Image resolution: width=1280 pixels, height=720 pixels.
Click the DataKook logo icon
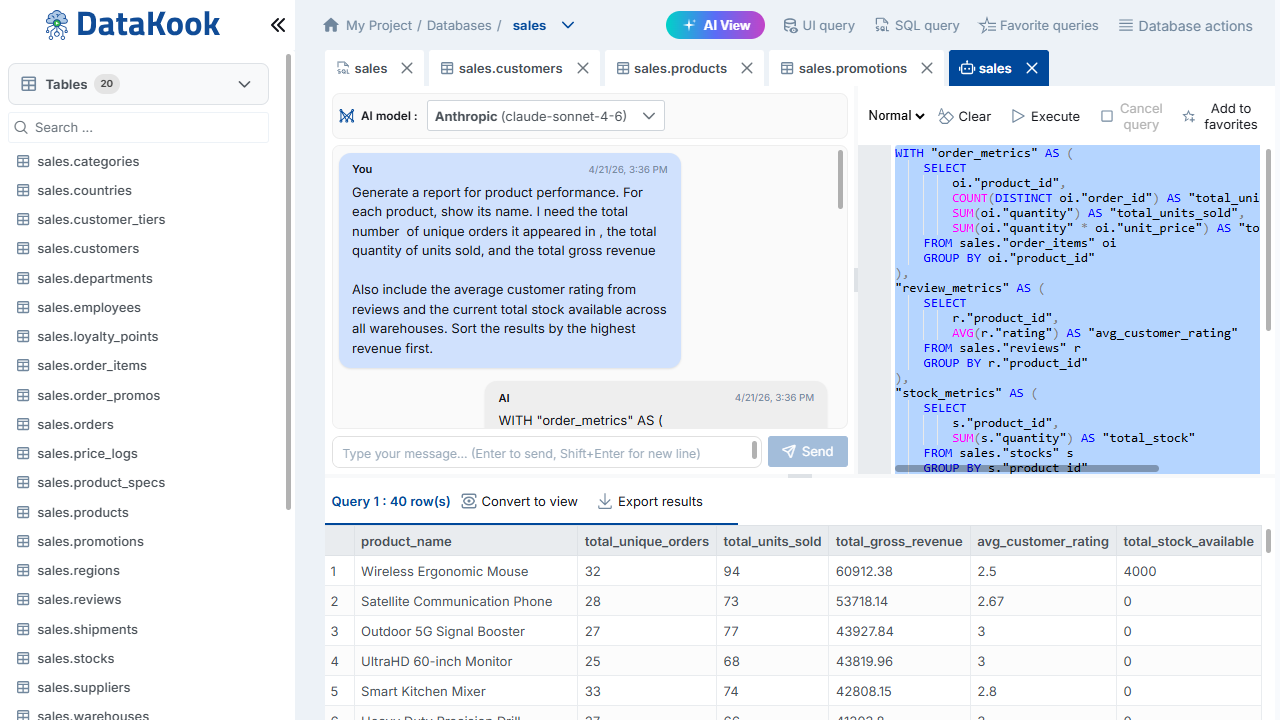point(58,25)
